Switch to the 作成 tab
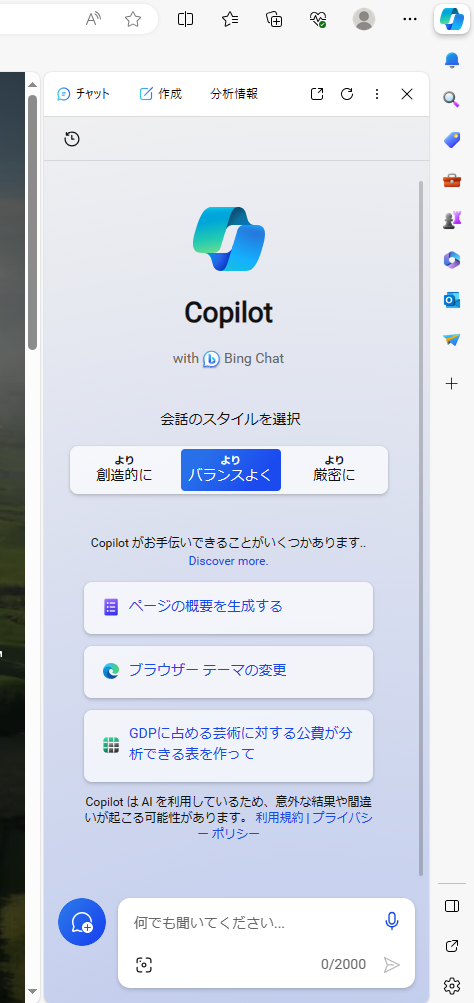Image resolution: width=474 pixels, height=1003 pixels. (x=161, y=94)
